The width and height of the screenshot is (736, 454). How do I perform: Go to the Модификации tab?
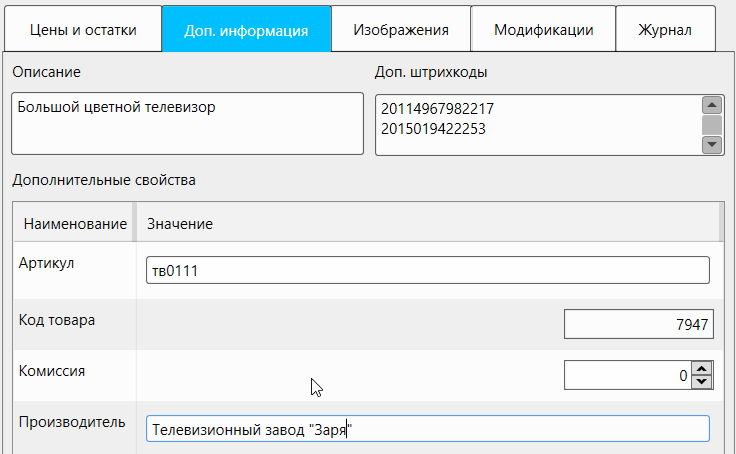543,30
